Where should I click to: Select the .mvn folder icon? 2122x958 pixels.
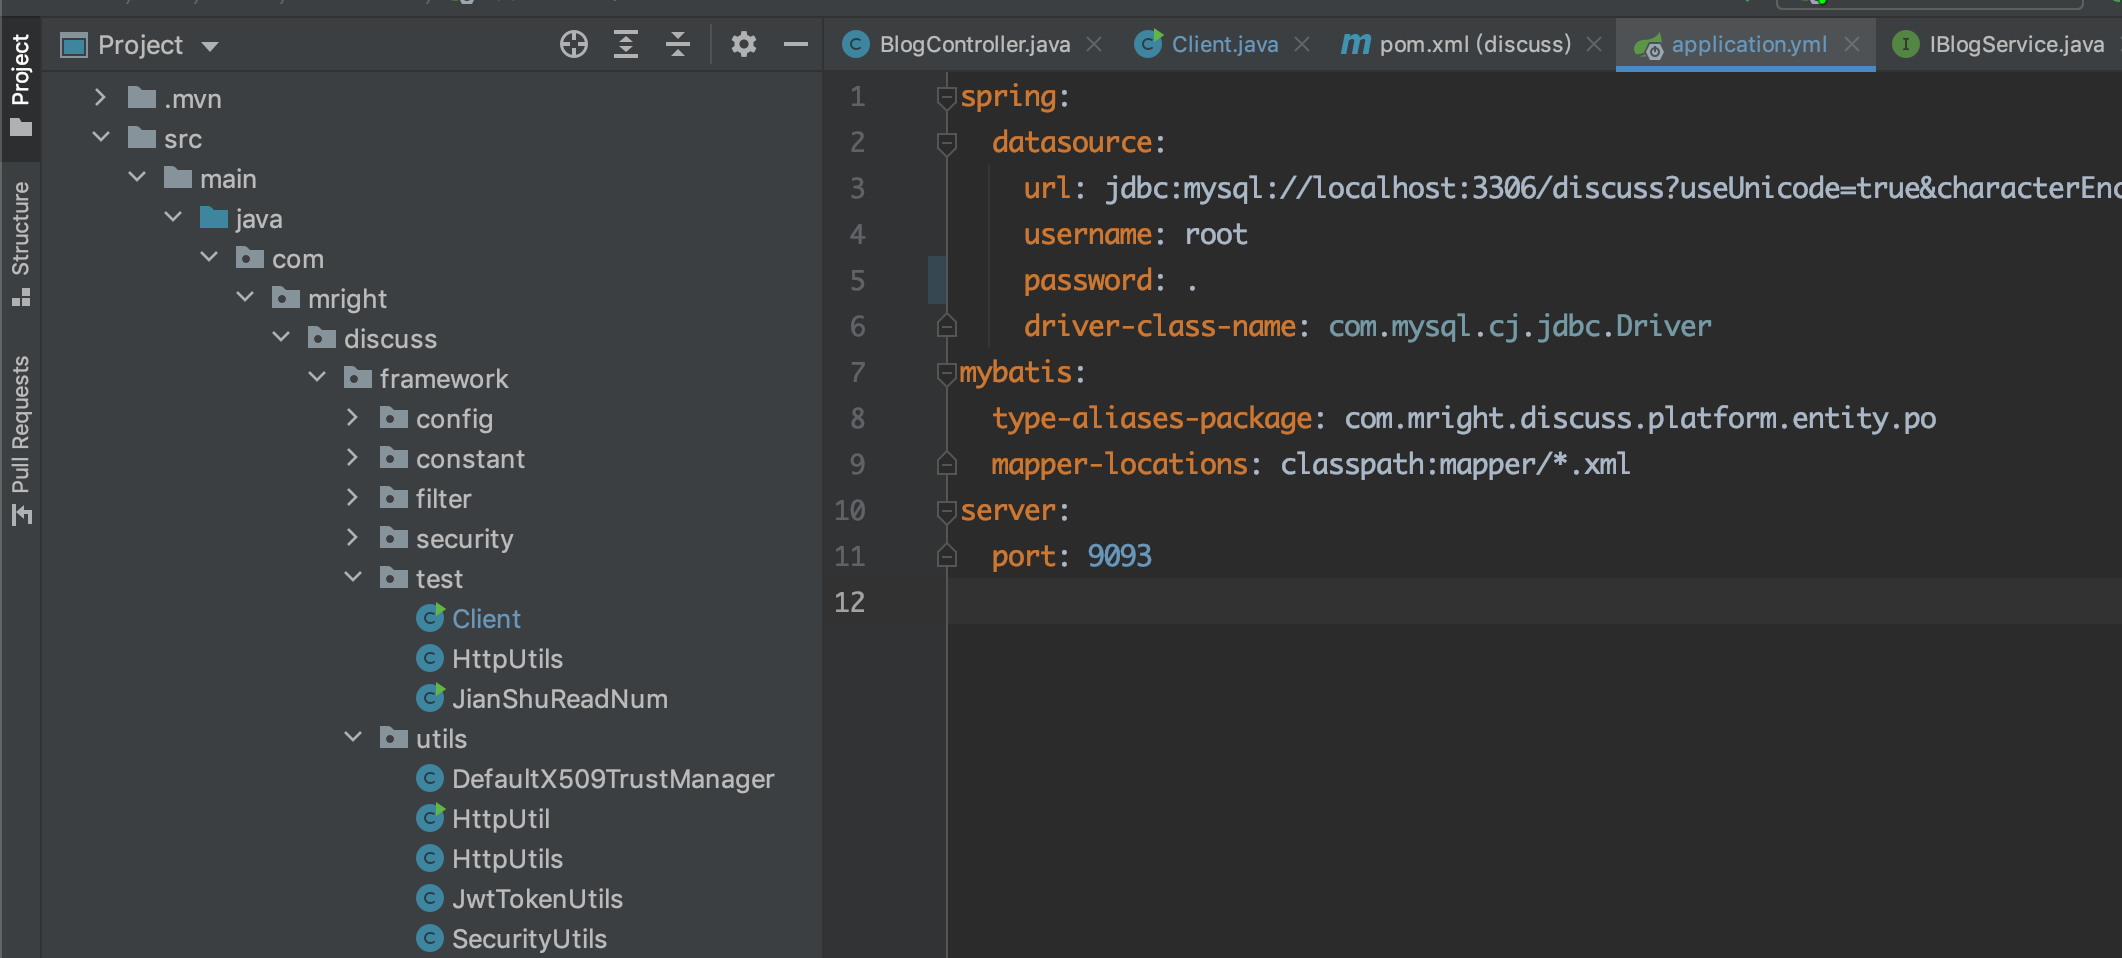(x=142, y=98)
